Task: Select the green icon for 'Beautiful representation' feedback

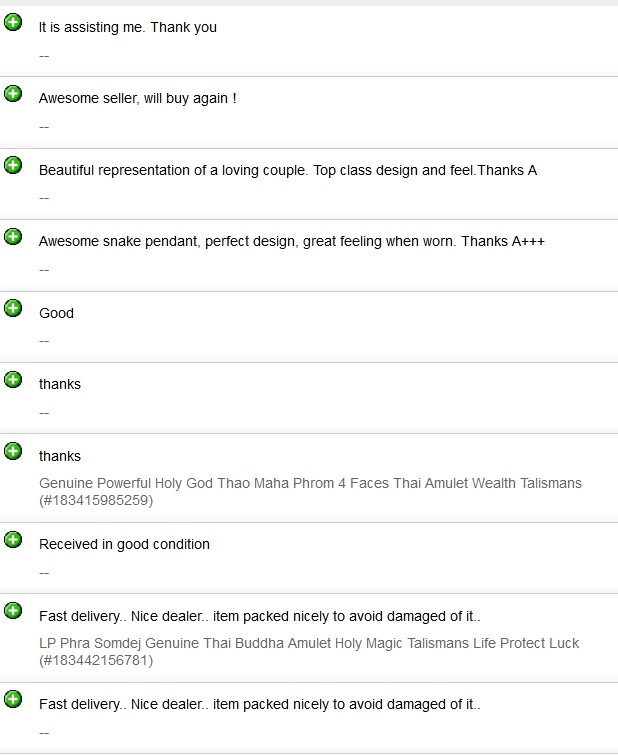Action: pyautogui.click(x=13, y=165)
